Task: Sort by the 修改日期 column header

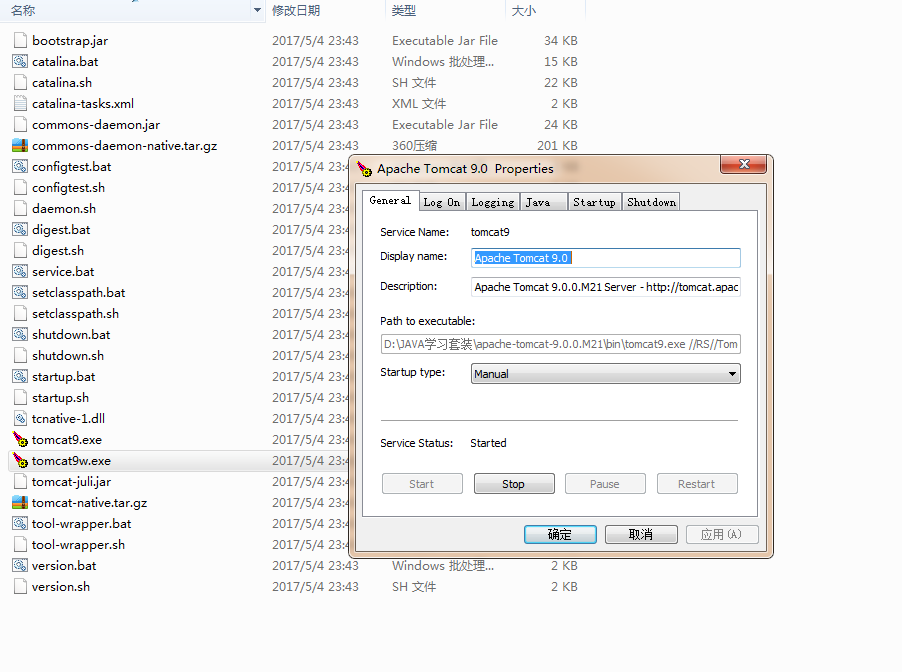Action: pyautogui.click(x=296, y=10)
